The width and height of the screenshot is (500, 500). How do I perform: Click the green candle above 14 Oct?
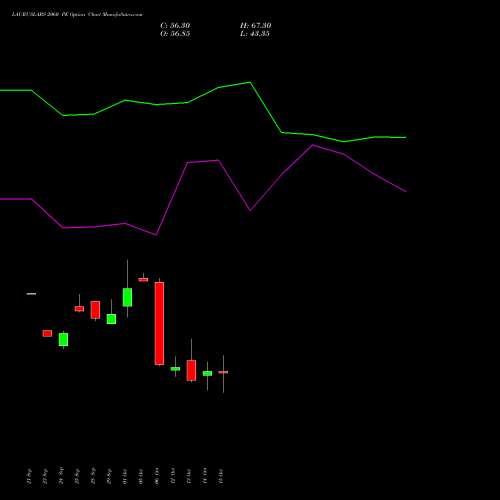[207, 373]
